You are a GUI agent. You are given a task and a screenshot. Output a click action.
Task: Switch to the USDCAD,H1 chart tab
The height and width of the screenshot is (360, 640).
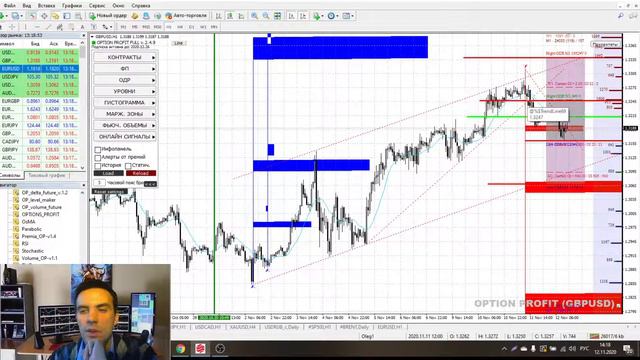(207, 327)
